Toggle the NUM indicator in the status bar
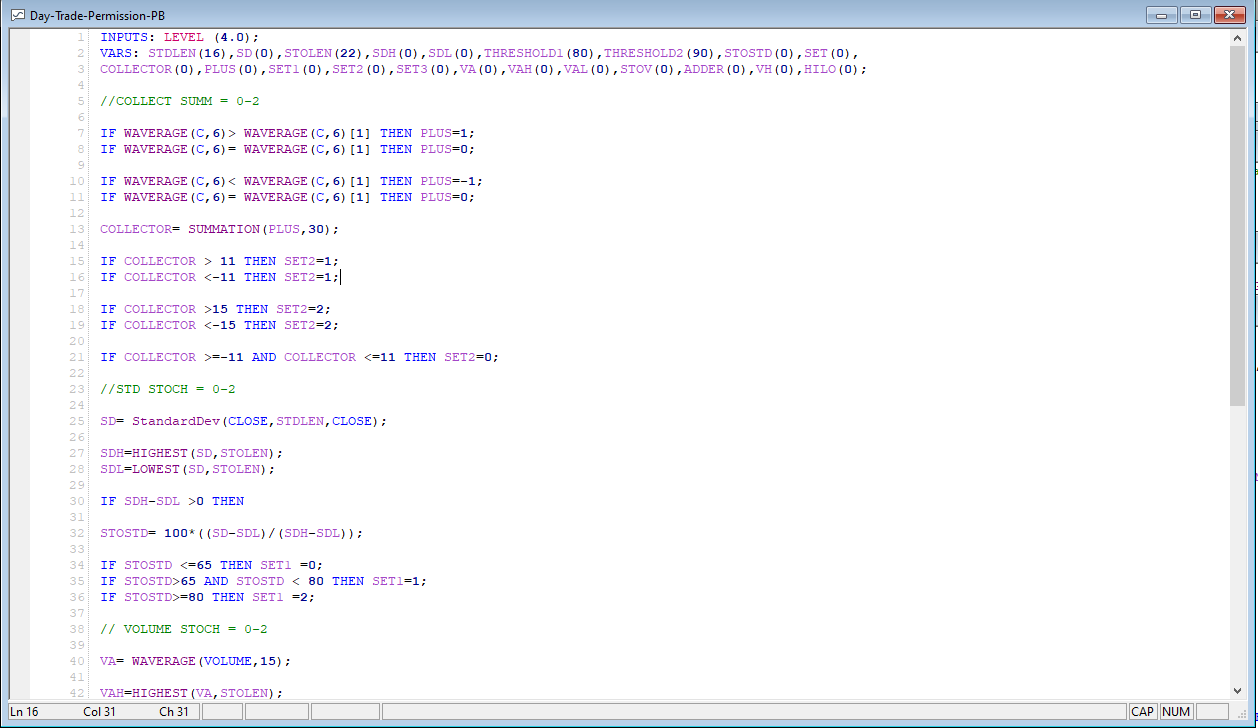 pos(1176,711)
